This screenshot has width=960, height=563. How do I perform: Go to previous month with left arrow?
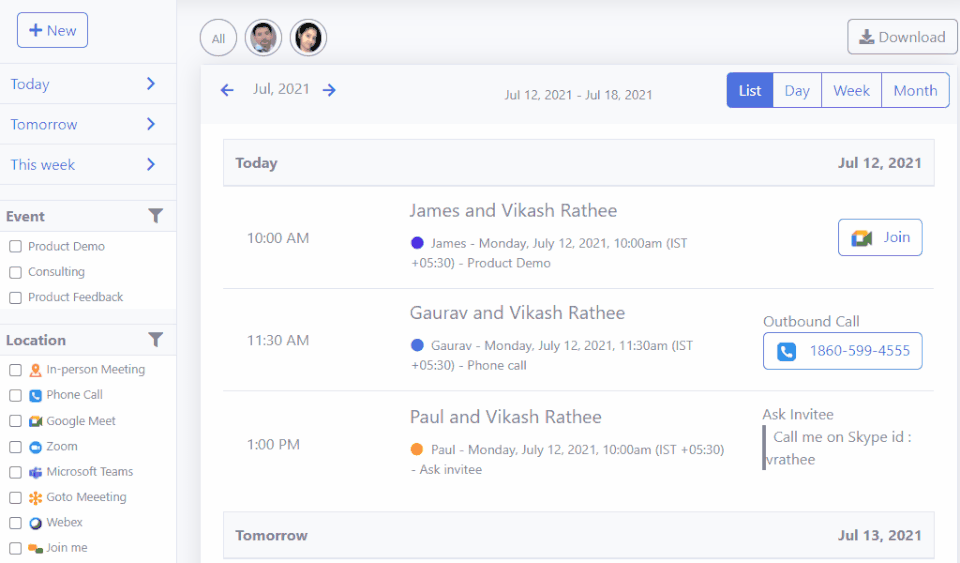tap(227, 90)
